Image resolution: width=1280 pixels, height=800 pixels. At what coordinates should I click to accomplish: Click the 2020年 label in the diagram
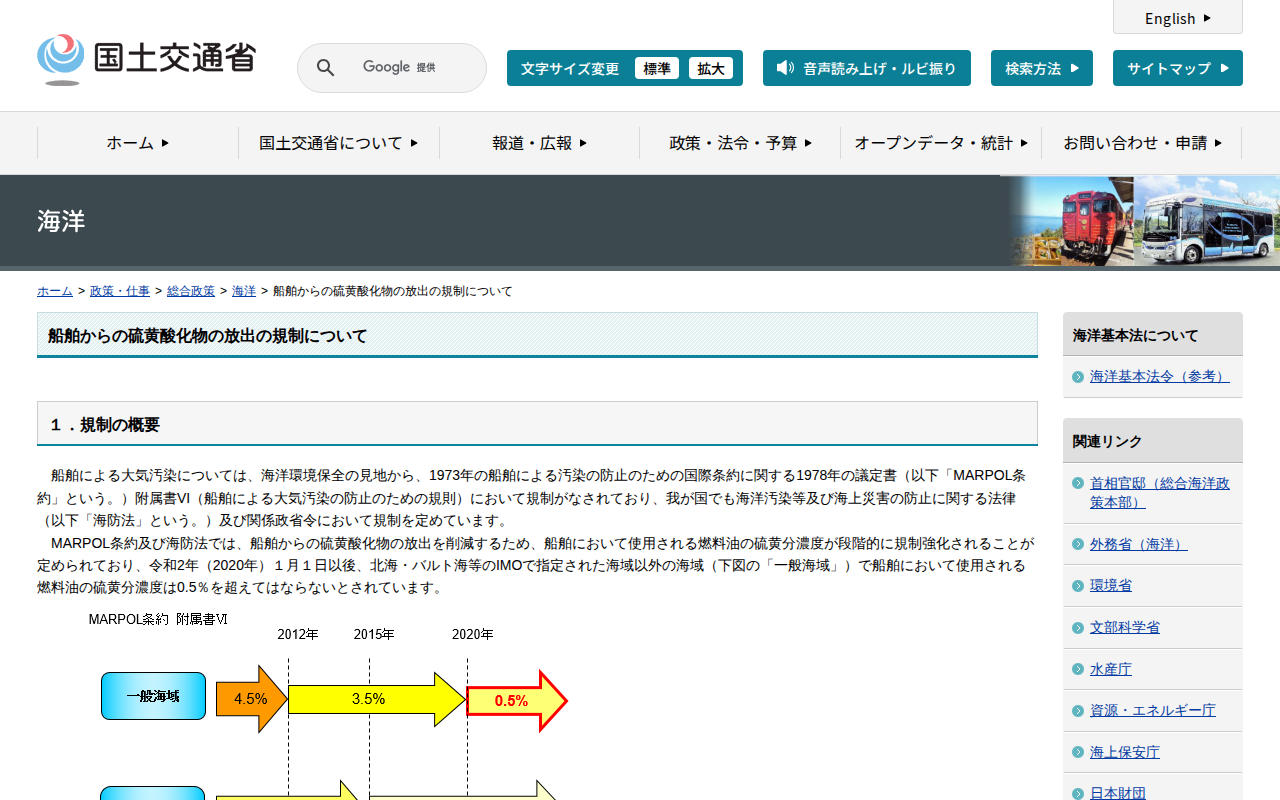tap(472, 634)
